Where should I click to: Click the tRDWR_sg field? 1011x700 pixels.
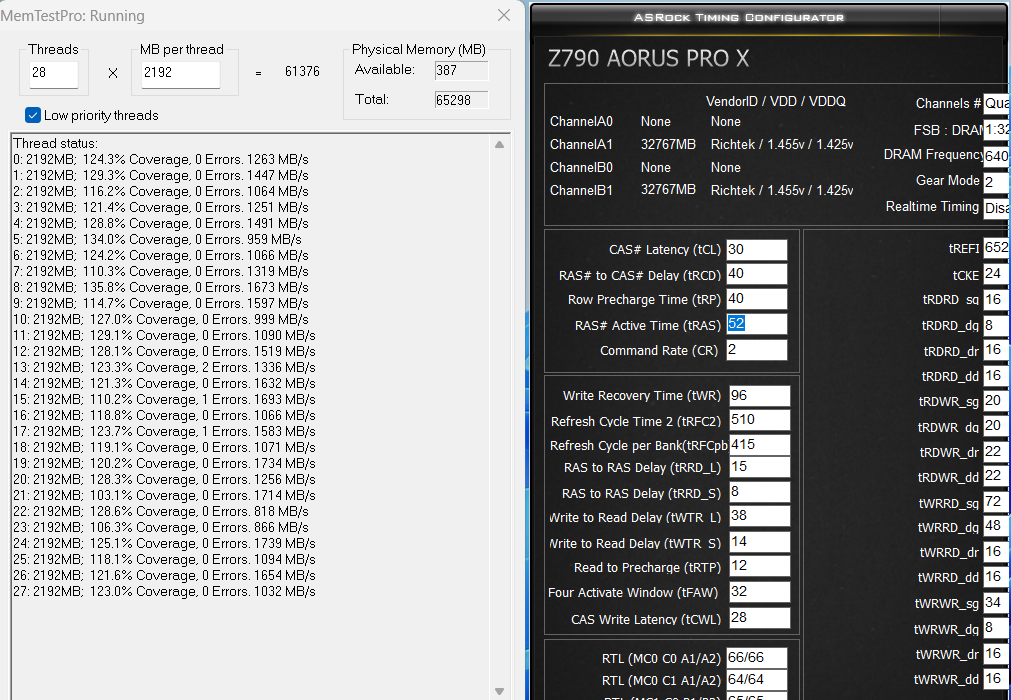click(x=997, y=401)
